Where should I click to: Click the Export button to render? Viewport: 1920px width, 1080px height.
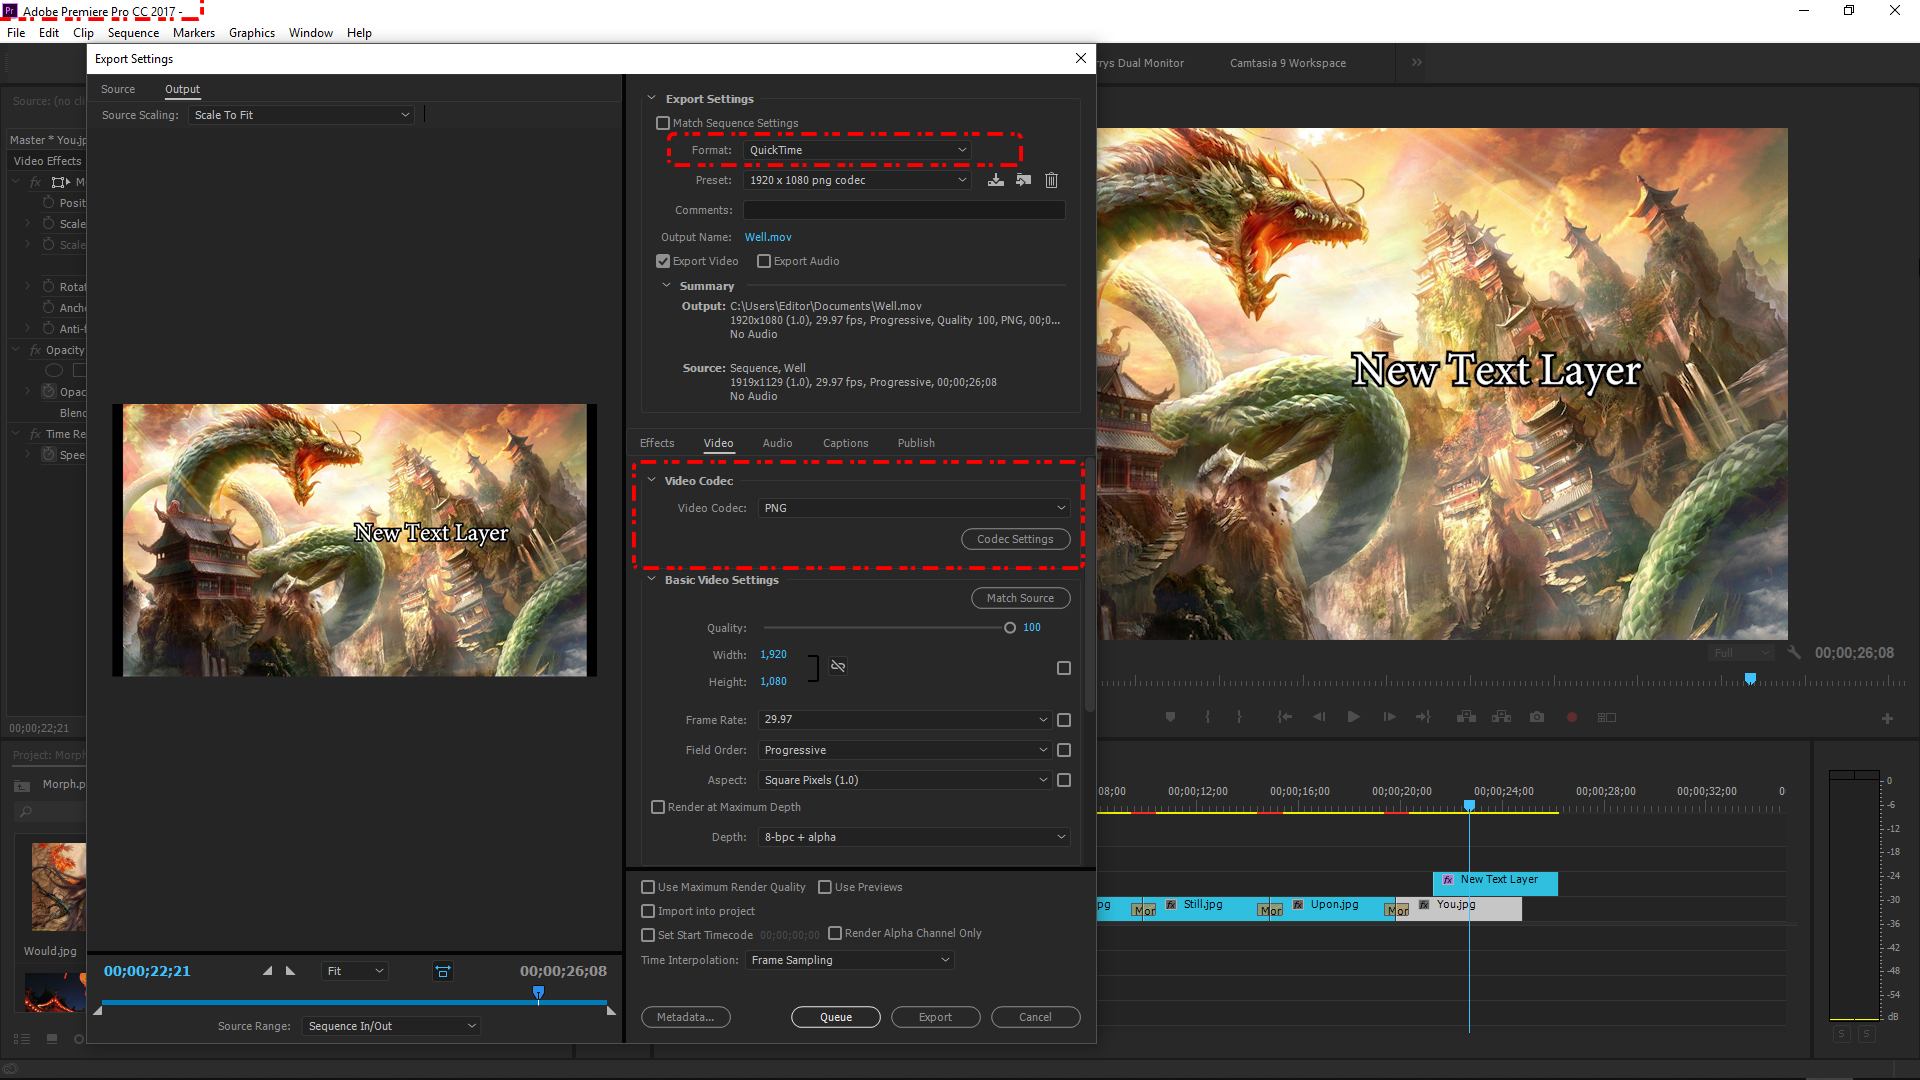point(935,1015)
